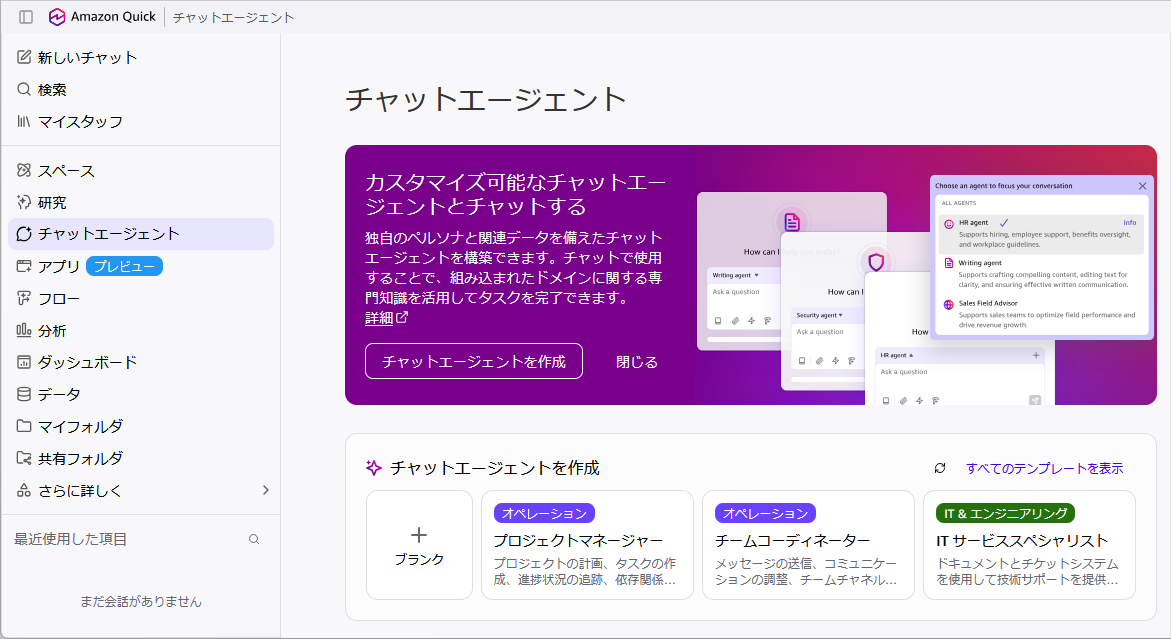Image resolution: width=1171 pixels, height=639 pixels.
Task: Click the チャットエージェント sidebar icon
Action: [x=24, y=234]
